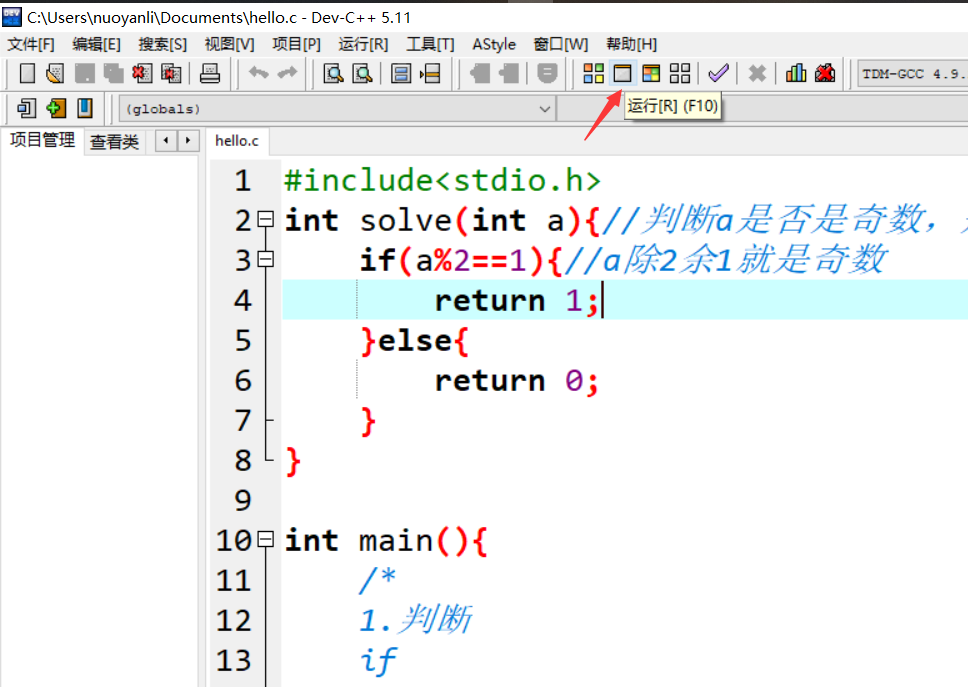968x687 pixels.
Task: Click the Close All files toolbar icon
Action: point(171,73)
